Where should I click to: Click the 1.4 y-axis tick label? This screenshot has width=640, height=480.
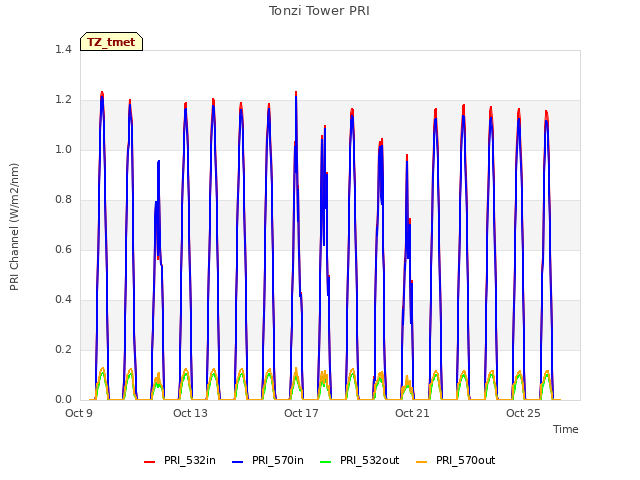click(x=63, y=49)
